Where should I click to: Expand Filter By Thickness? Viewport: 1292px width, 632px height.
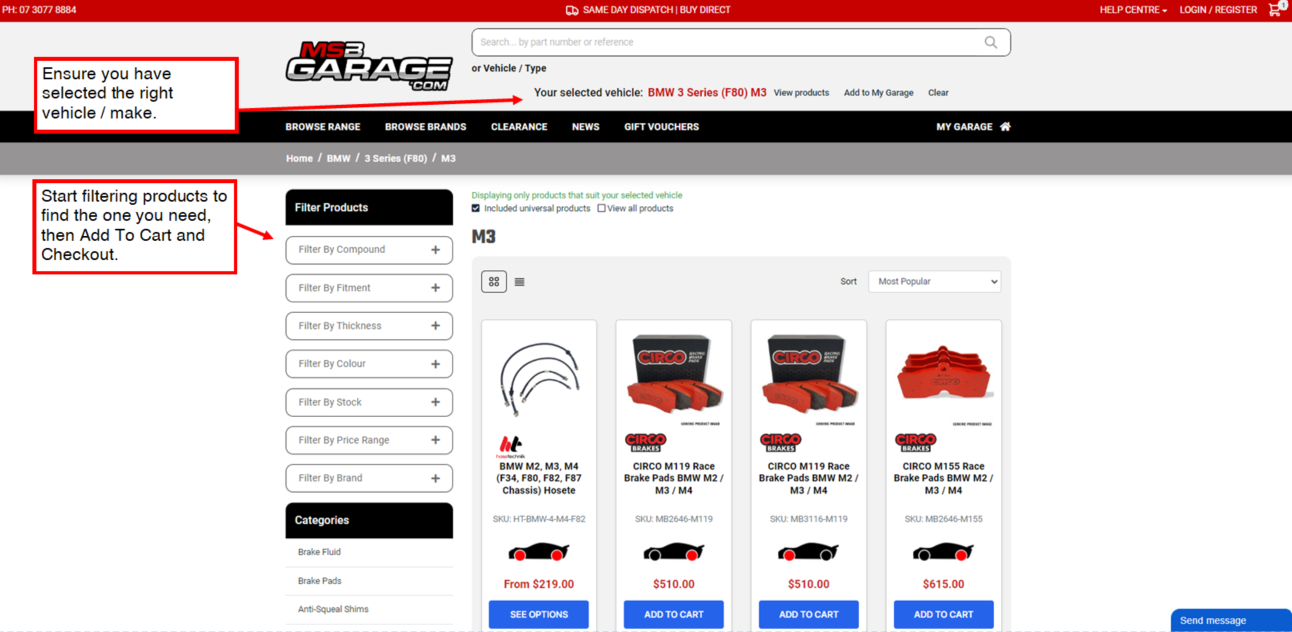point(369,326)
